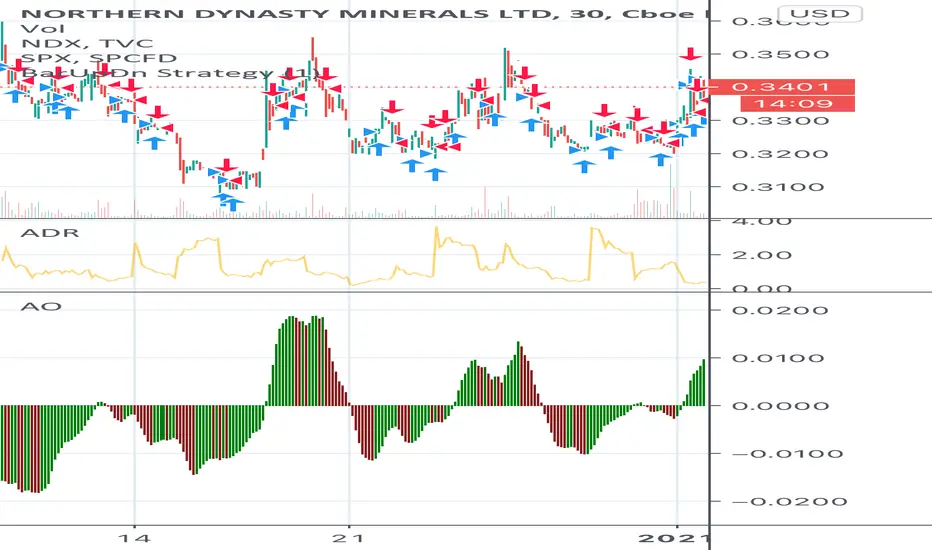The height and width of the screenshot is (550, 932).
Task: Click the 2.00 ADR axis label
Action: [762, 255]
